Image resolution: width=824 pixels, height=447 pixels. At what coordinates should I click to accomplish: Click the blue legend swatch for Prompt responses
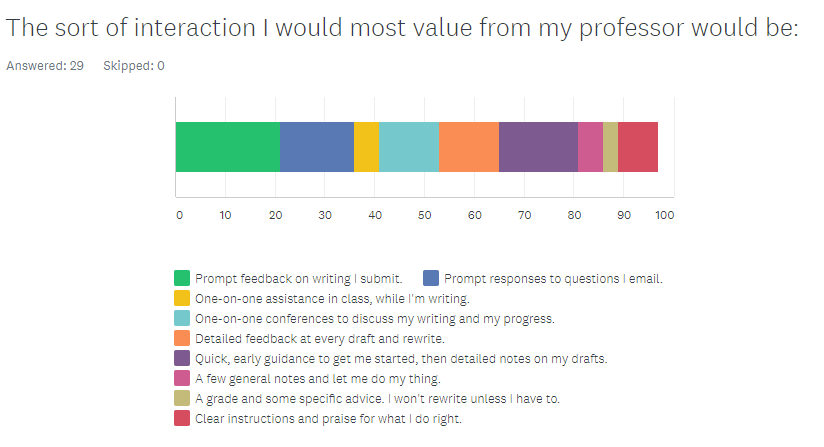click(431, 278)
